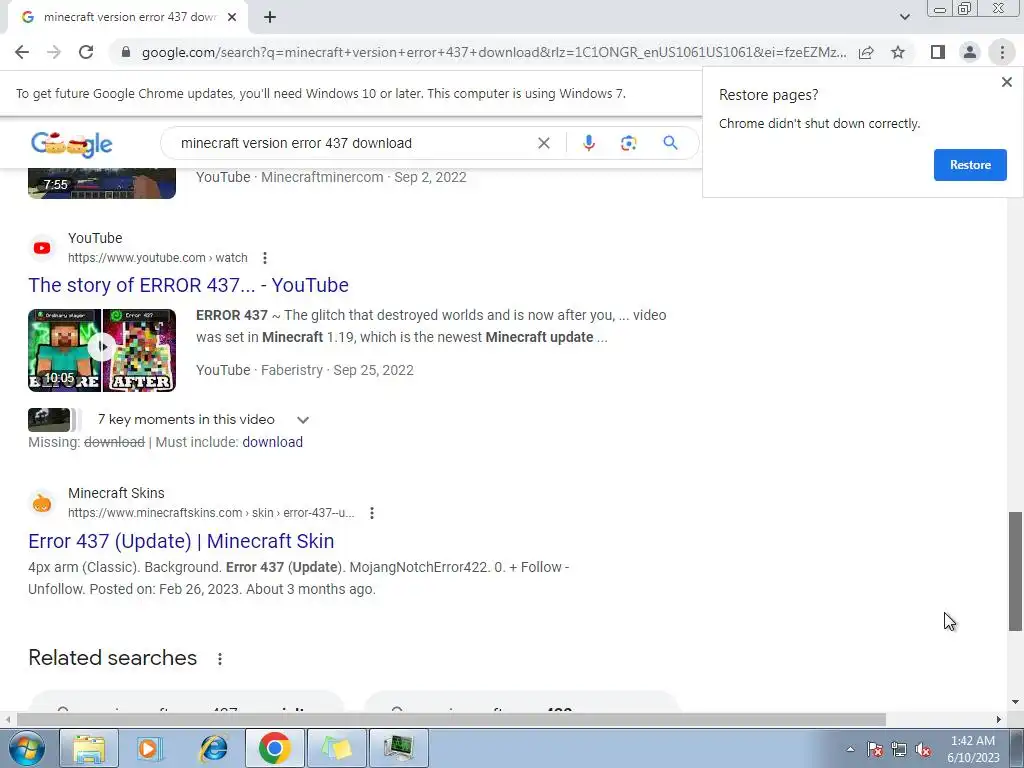
Task: Open Action Center flag icon
Action: click(875, 749)
